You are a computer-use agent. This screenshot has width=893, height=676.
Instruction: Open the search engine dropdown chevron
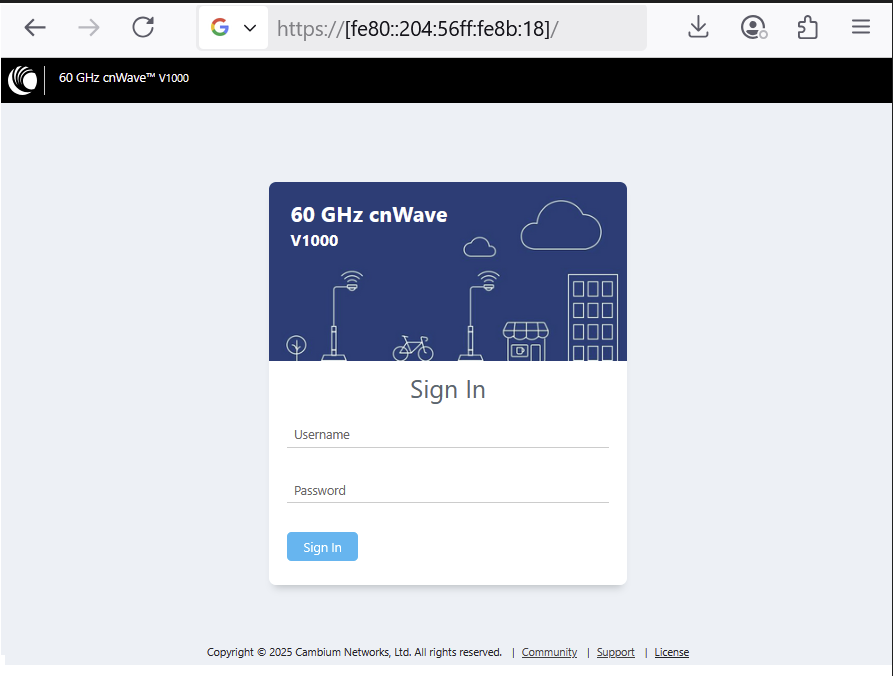click(x=250, y=27)
